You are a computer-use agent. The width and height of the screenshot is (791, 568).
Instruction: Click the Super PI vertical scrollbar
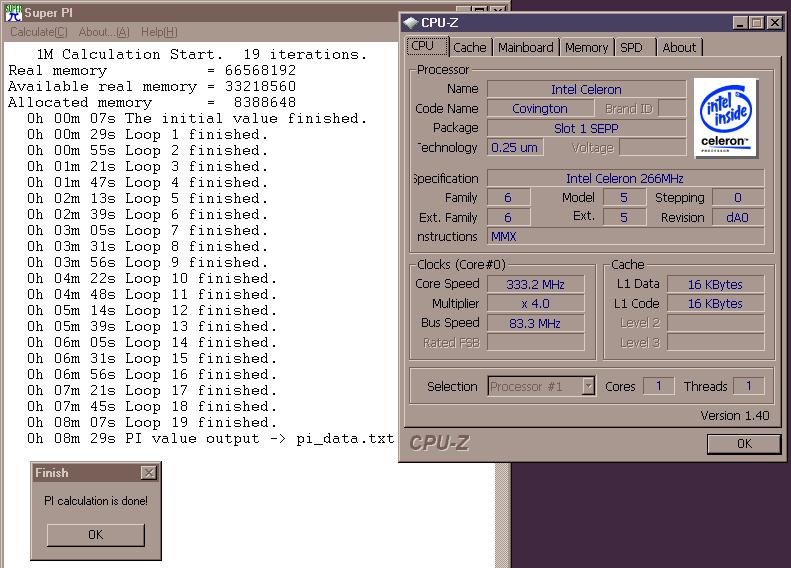pyautogui.click(x=502, y=515)
